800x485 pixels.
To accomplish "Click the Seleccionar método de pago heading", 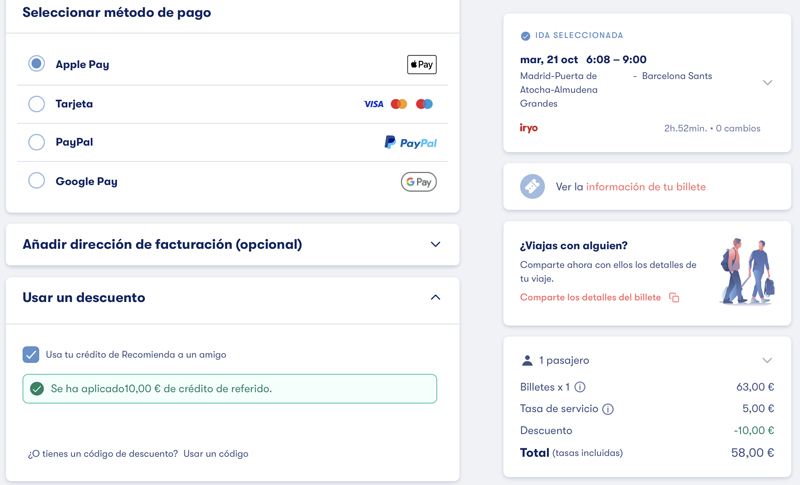I will point(117,12).
